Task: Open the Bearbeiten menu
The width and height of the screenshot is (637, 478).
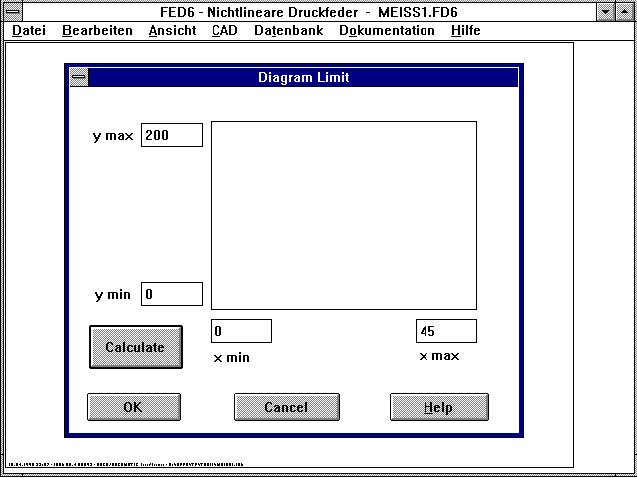Action: pos(97,30)
